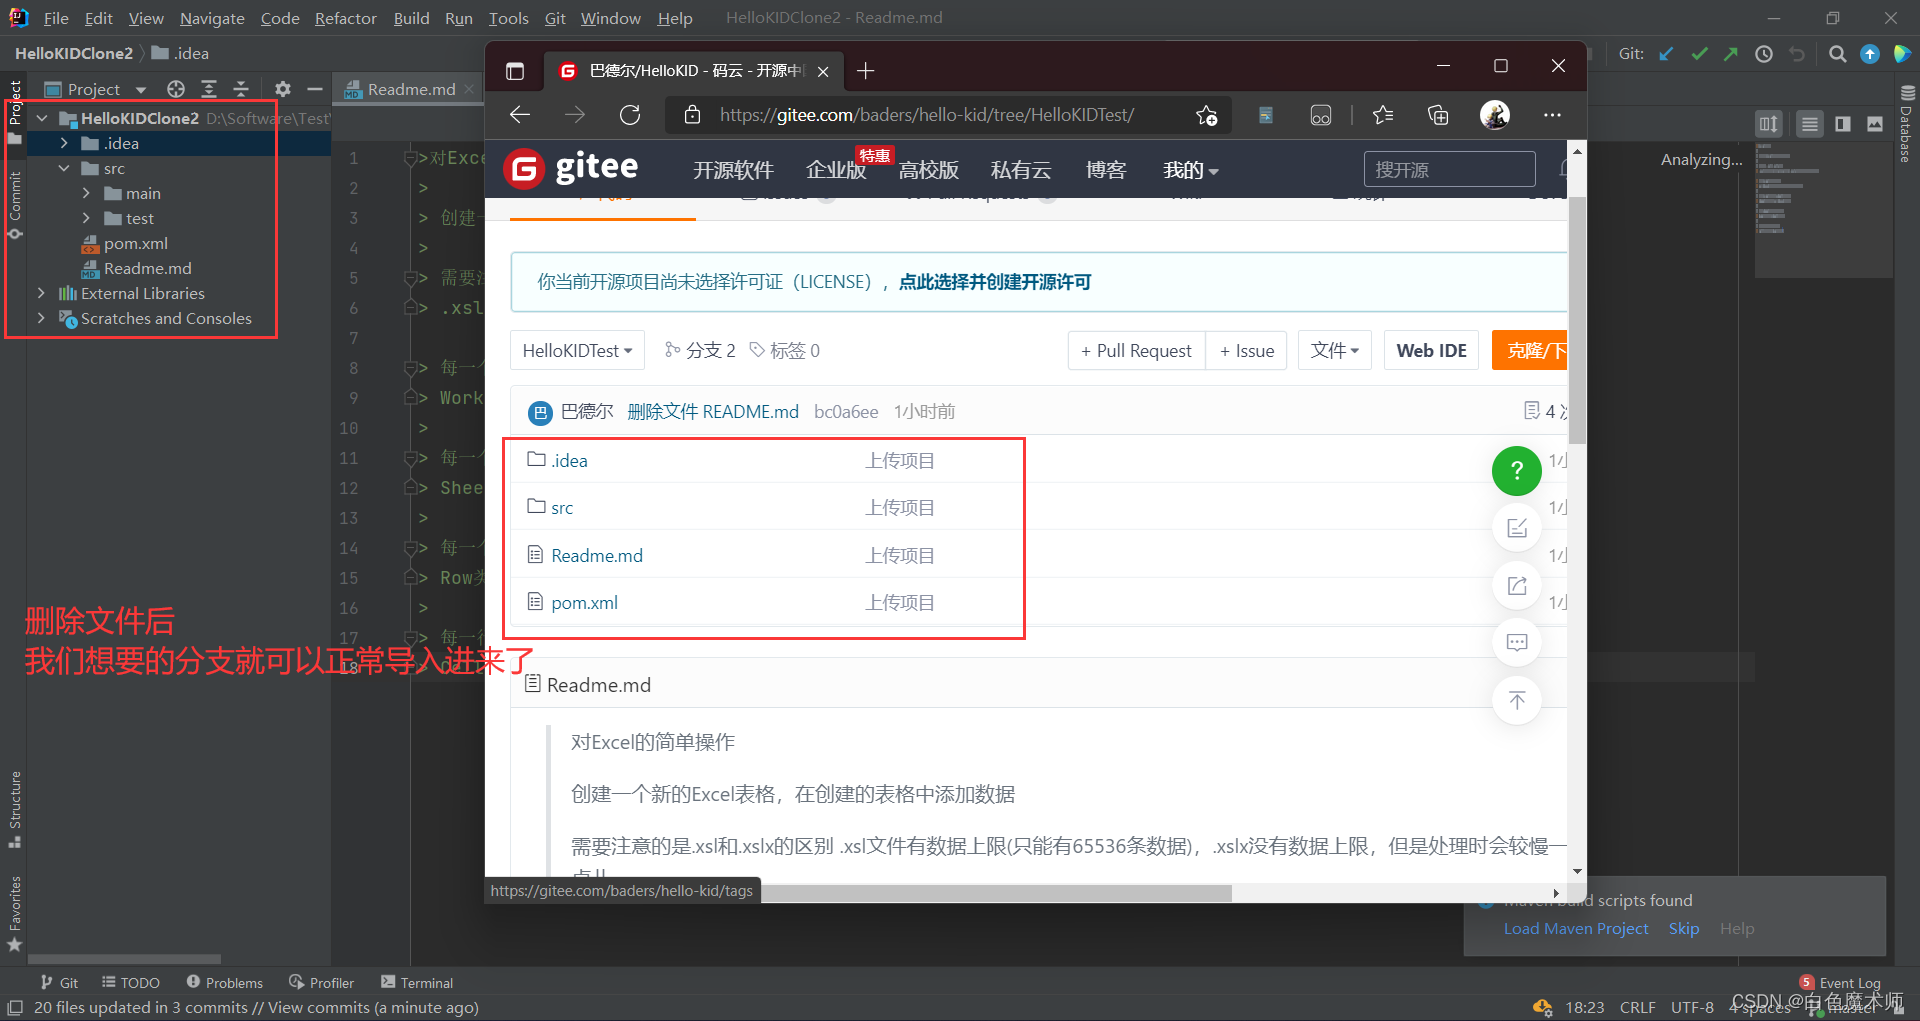Open the browser new tab plus button
Image resolution: width=1920 pixels, height=1021 pixels.
click(866, 71)
